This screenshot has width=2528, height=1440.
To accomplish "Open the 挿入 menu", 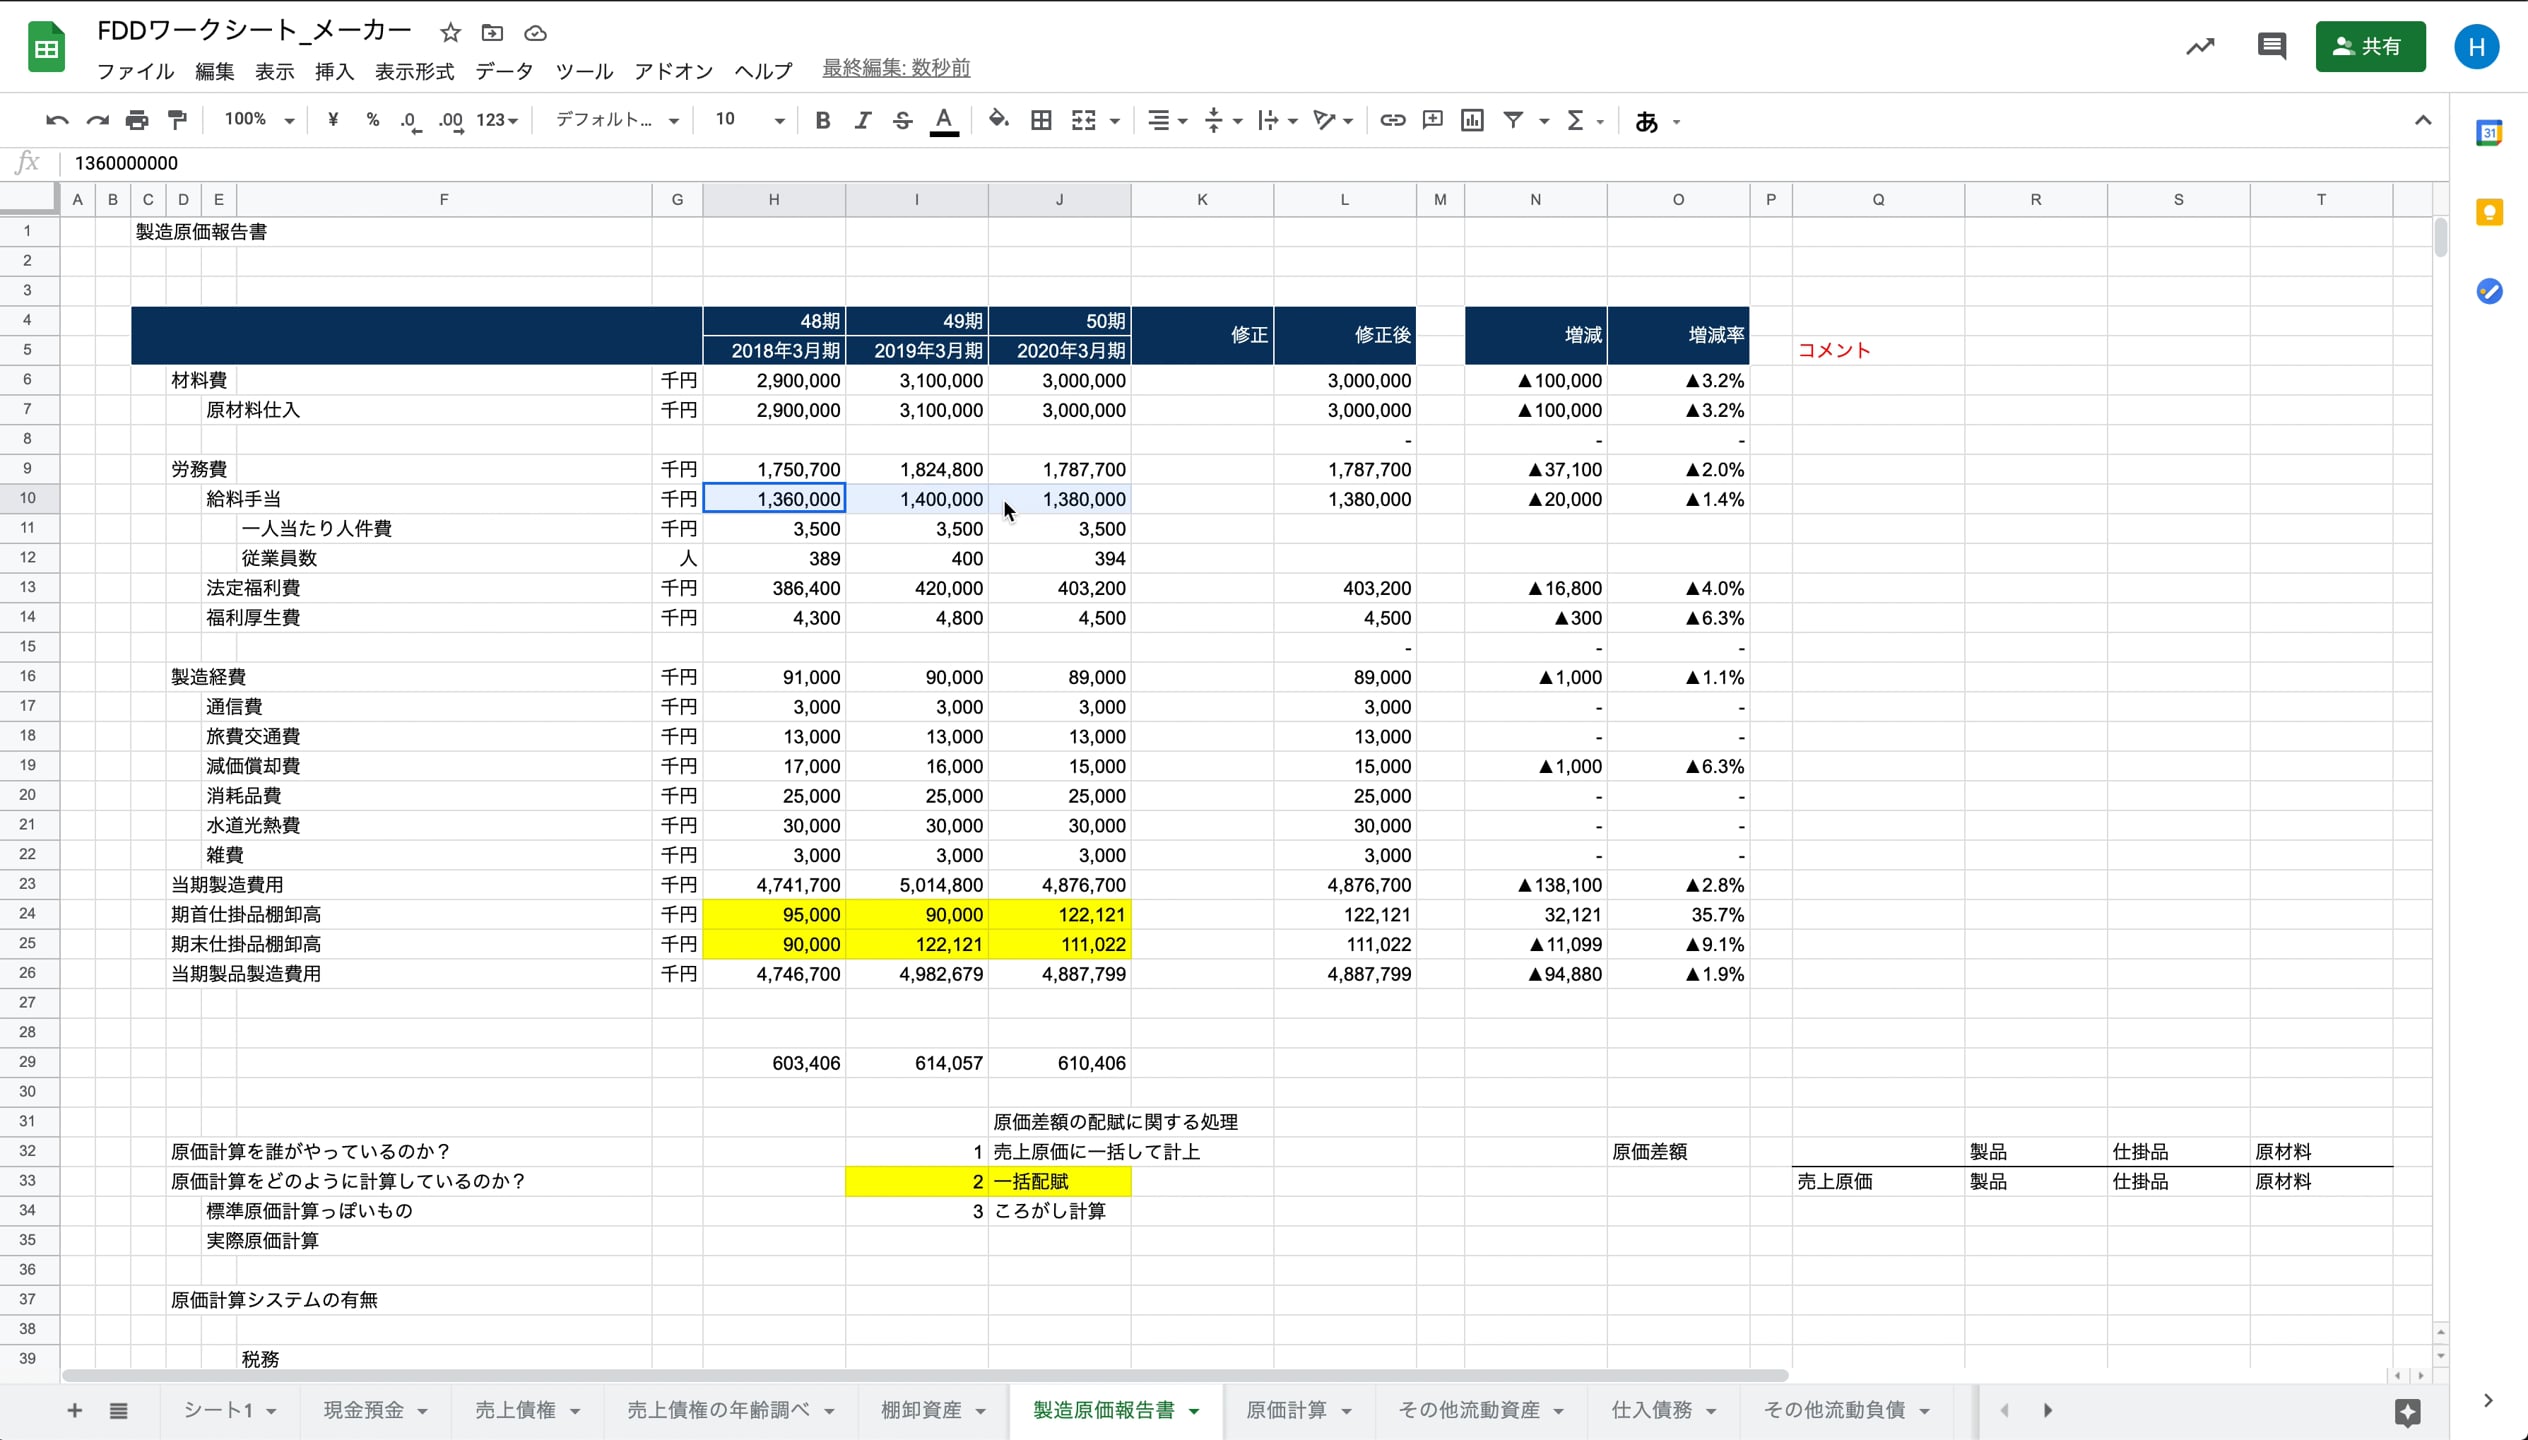I will 334,70.
